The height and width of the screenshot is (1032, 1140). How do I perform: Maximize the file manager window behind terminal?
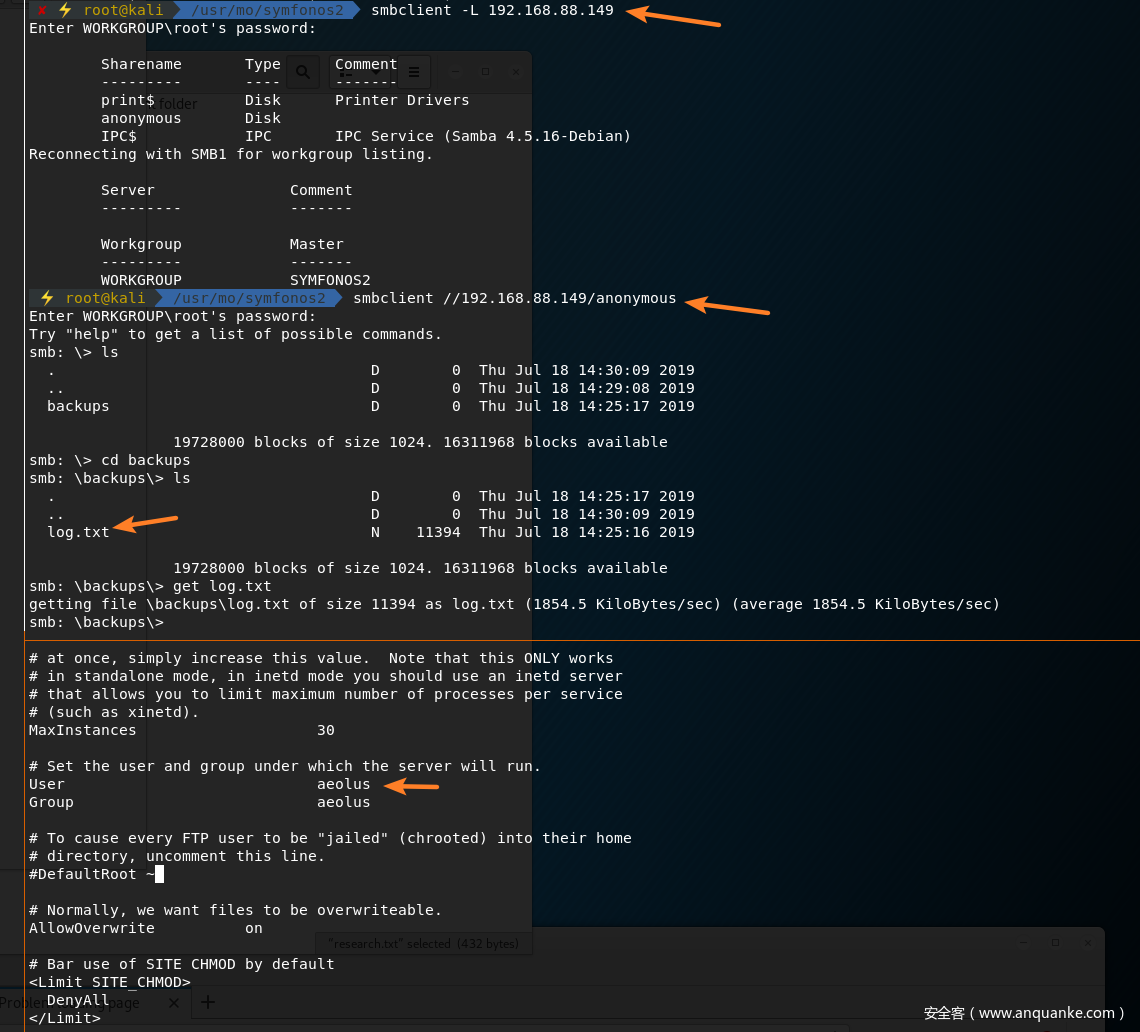486,72
